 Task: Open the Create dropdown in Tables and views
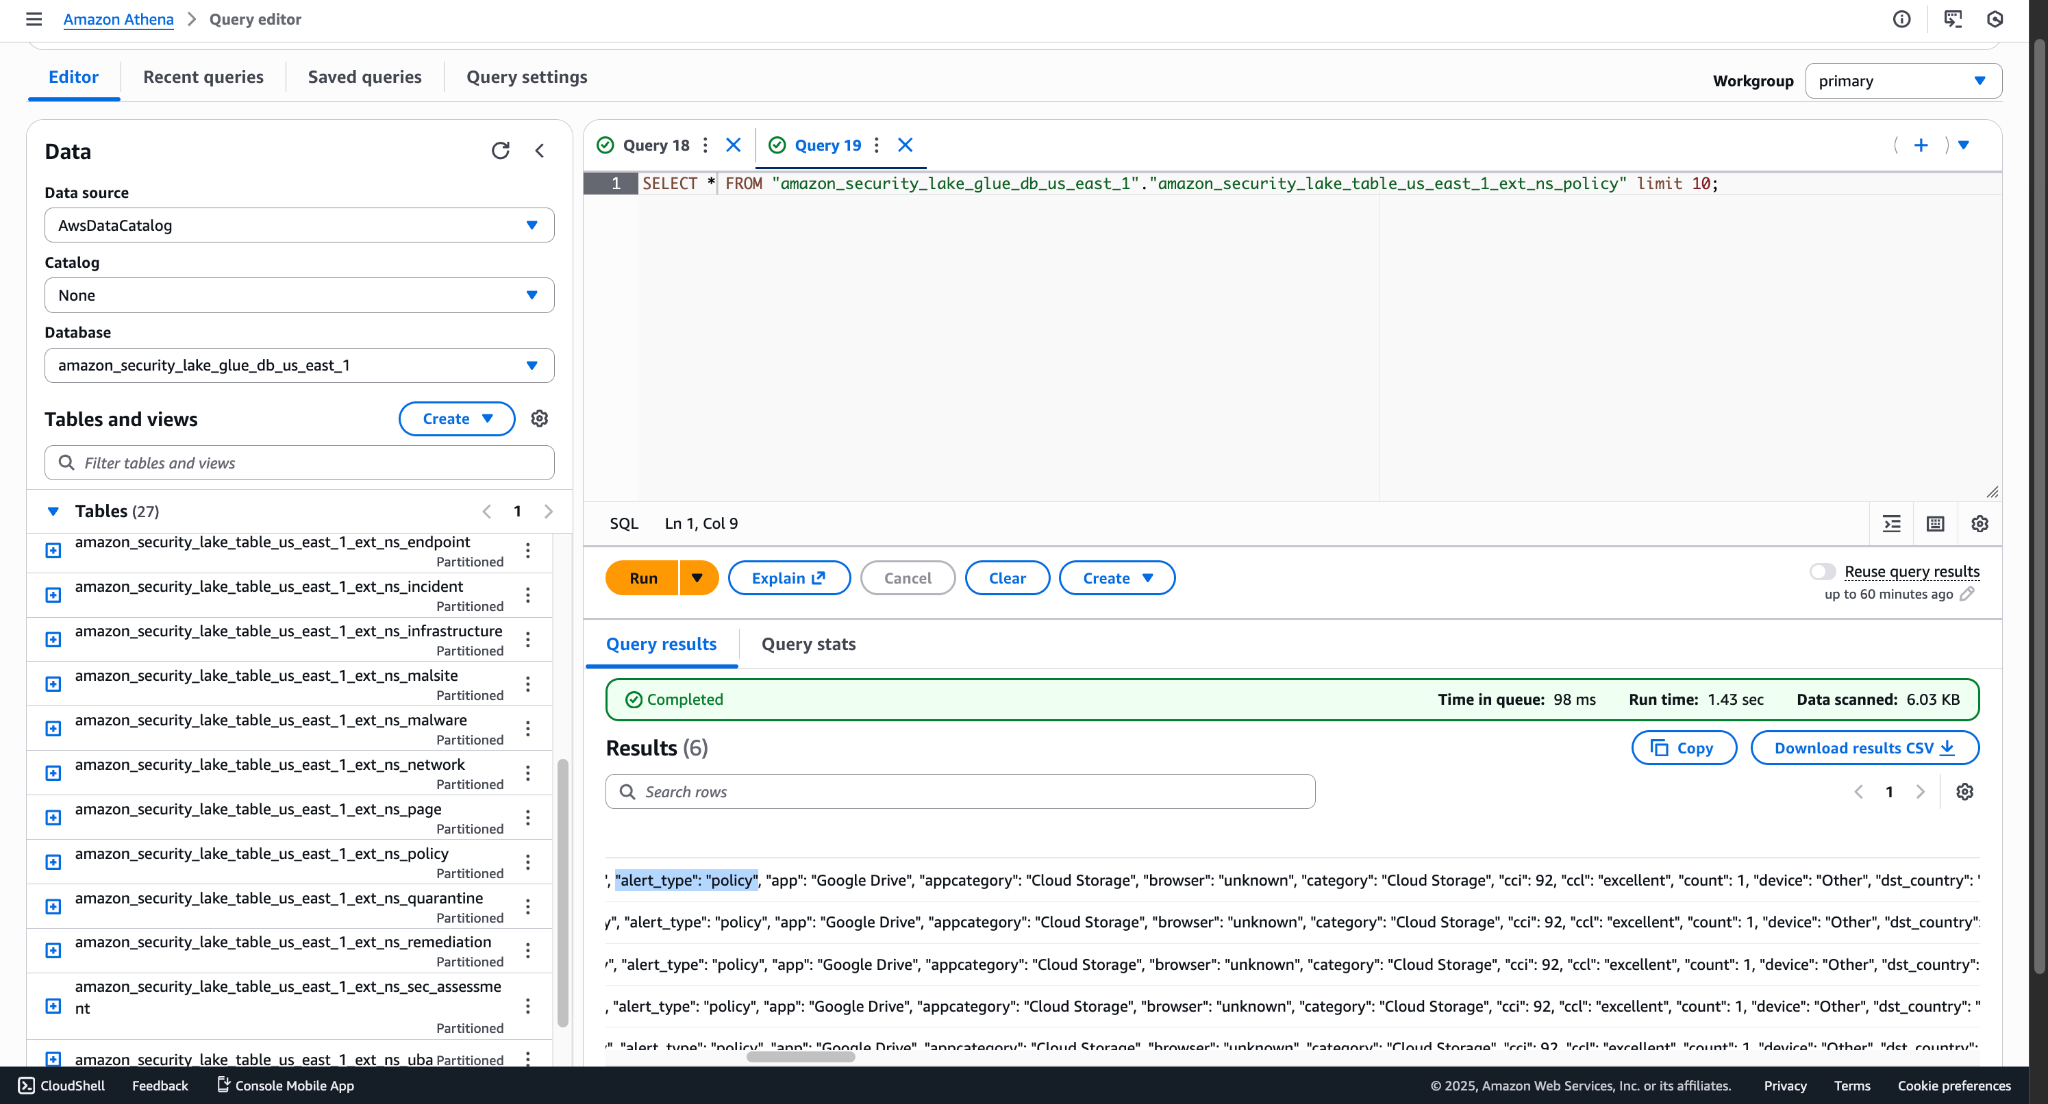(457, 419)
